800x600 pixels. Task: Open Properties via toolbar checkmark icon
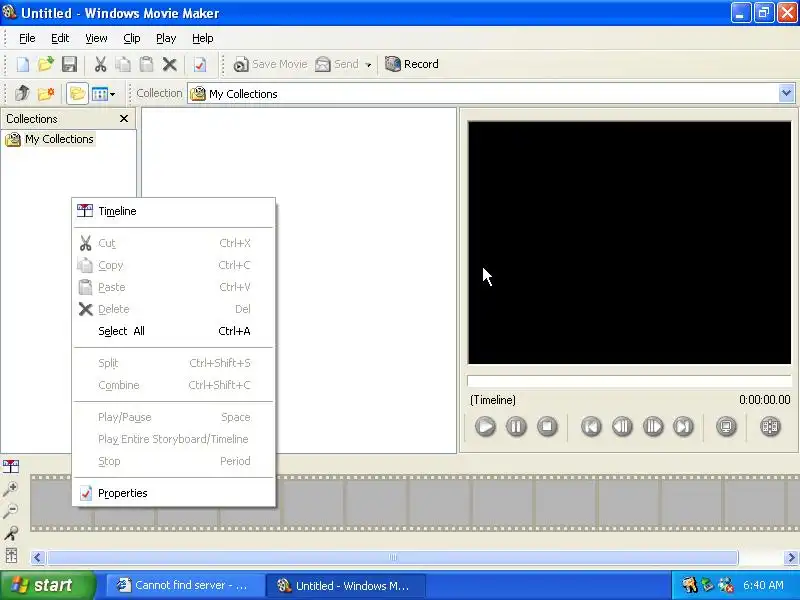click(200, 64)
